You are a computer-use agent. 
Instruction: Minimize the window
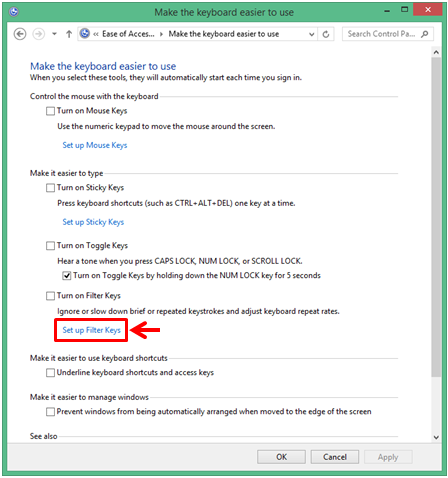tap(387, 11)
